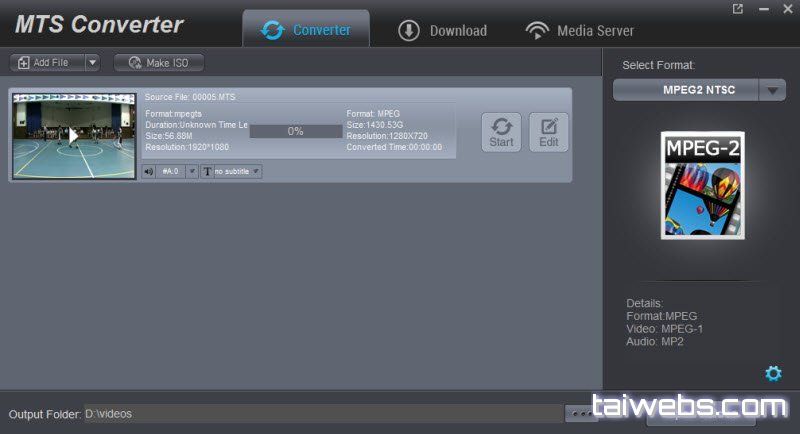The image size is (800, 434).
Task: Expand the Select Format dropdown arrow
Action: (x=772, y=90)
